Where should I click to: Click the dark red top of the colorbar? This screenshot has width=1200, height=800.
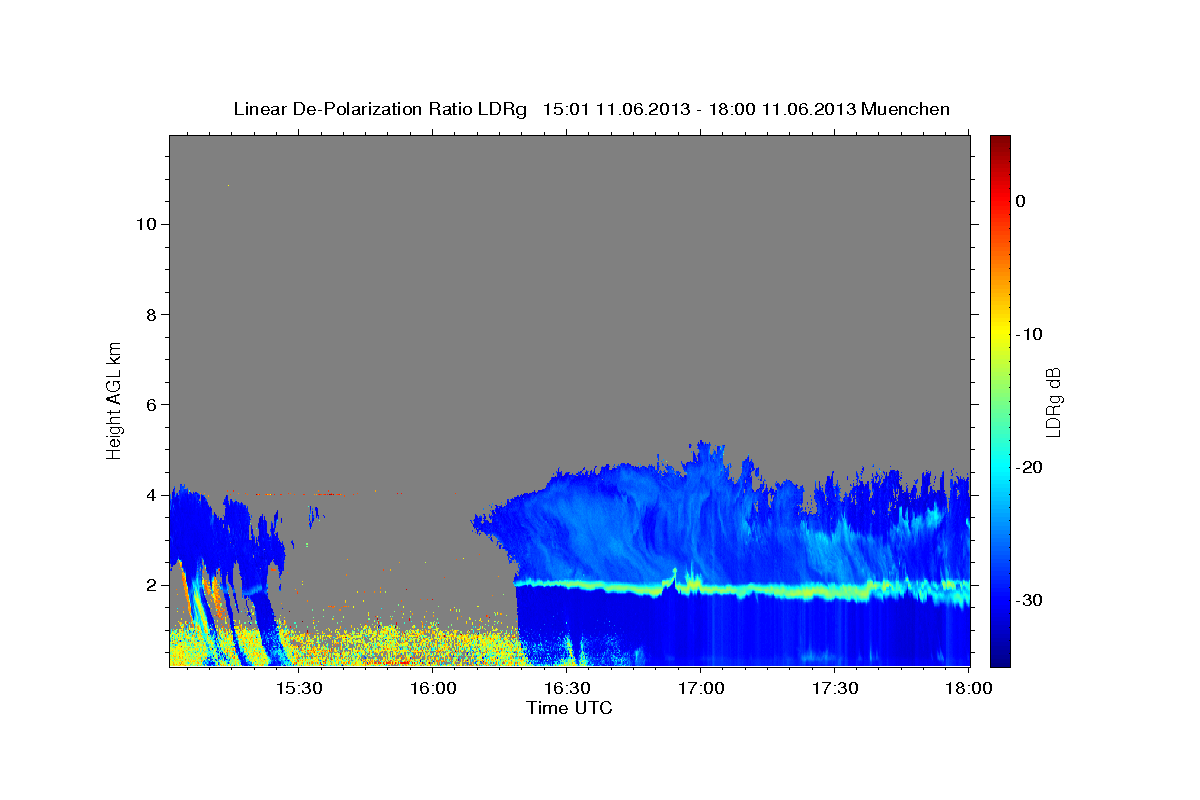click(x=1000, y=142)
